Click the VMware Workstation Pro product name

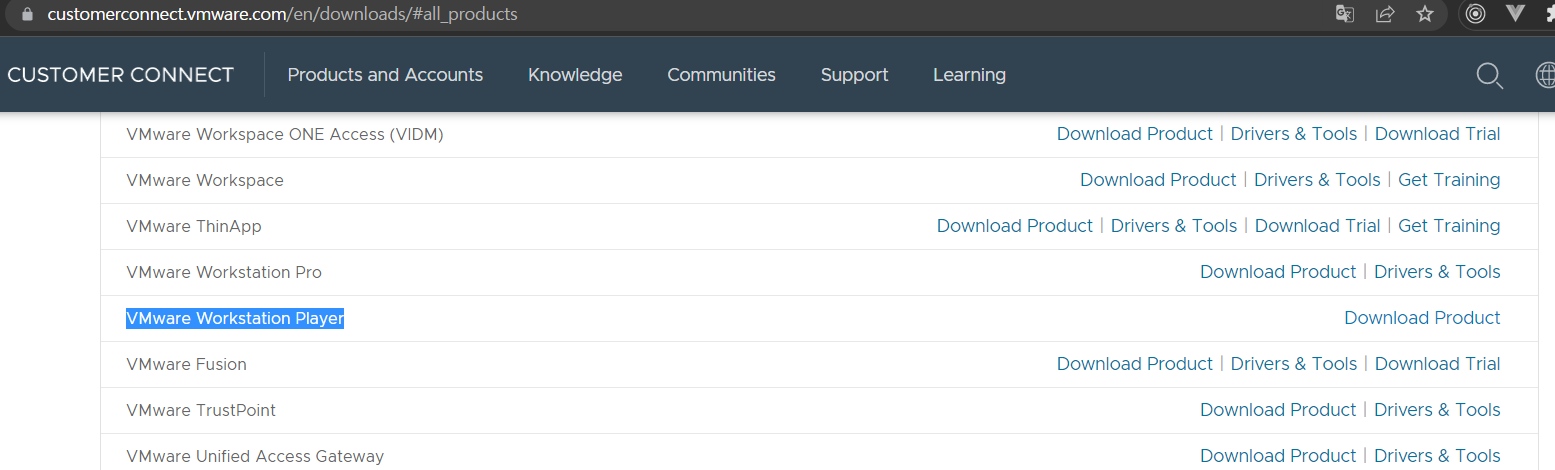(x=224, y=272)
